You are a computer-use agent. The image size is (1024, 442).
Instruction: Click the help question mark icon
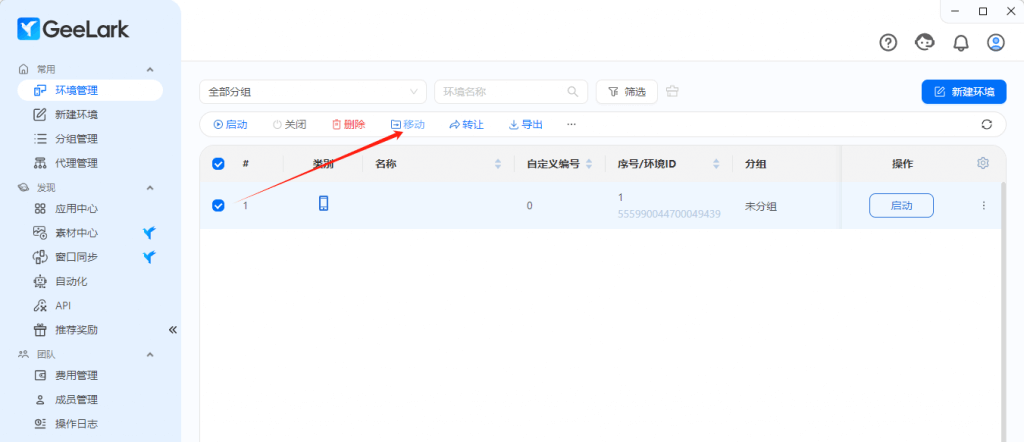888,42
